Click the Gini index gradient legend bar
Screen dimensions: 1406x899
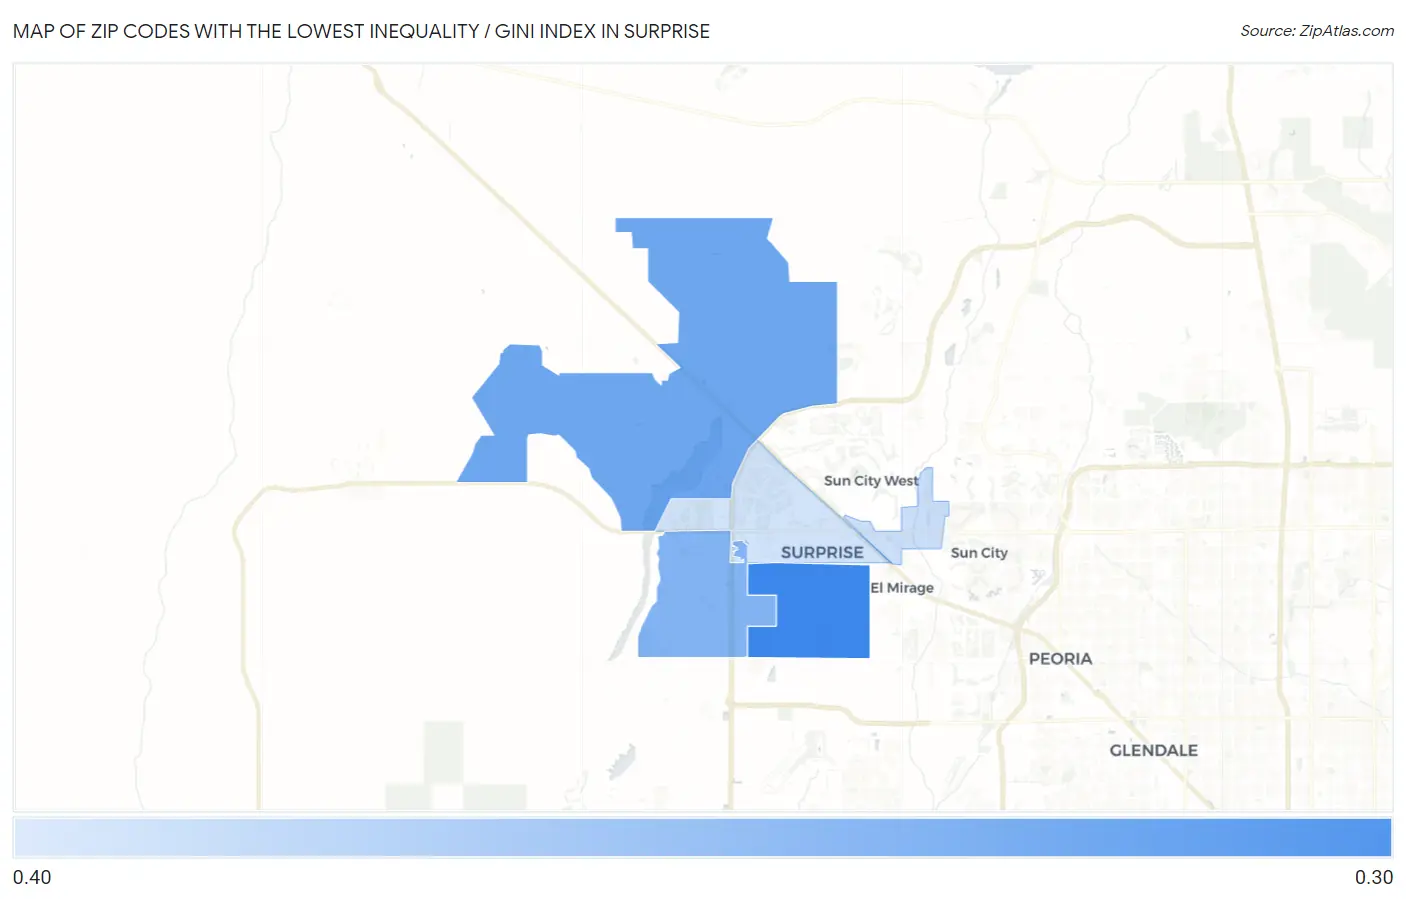[x=703, y=838]
